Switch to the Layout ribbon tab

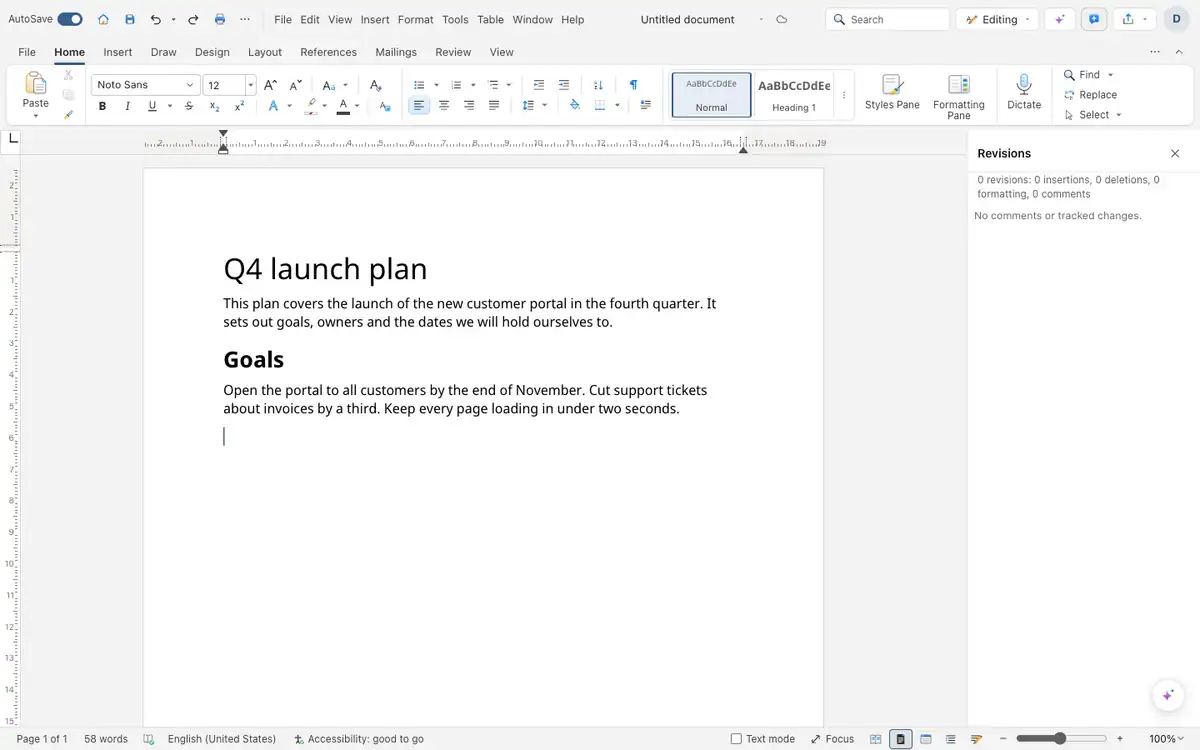pos(265,52)
